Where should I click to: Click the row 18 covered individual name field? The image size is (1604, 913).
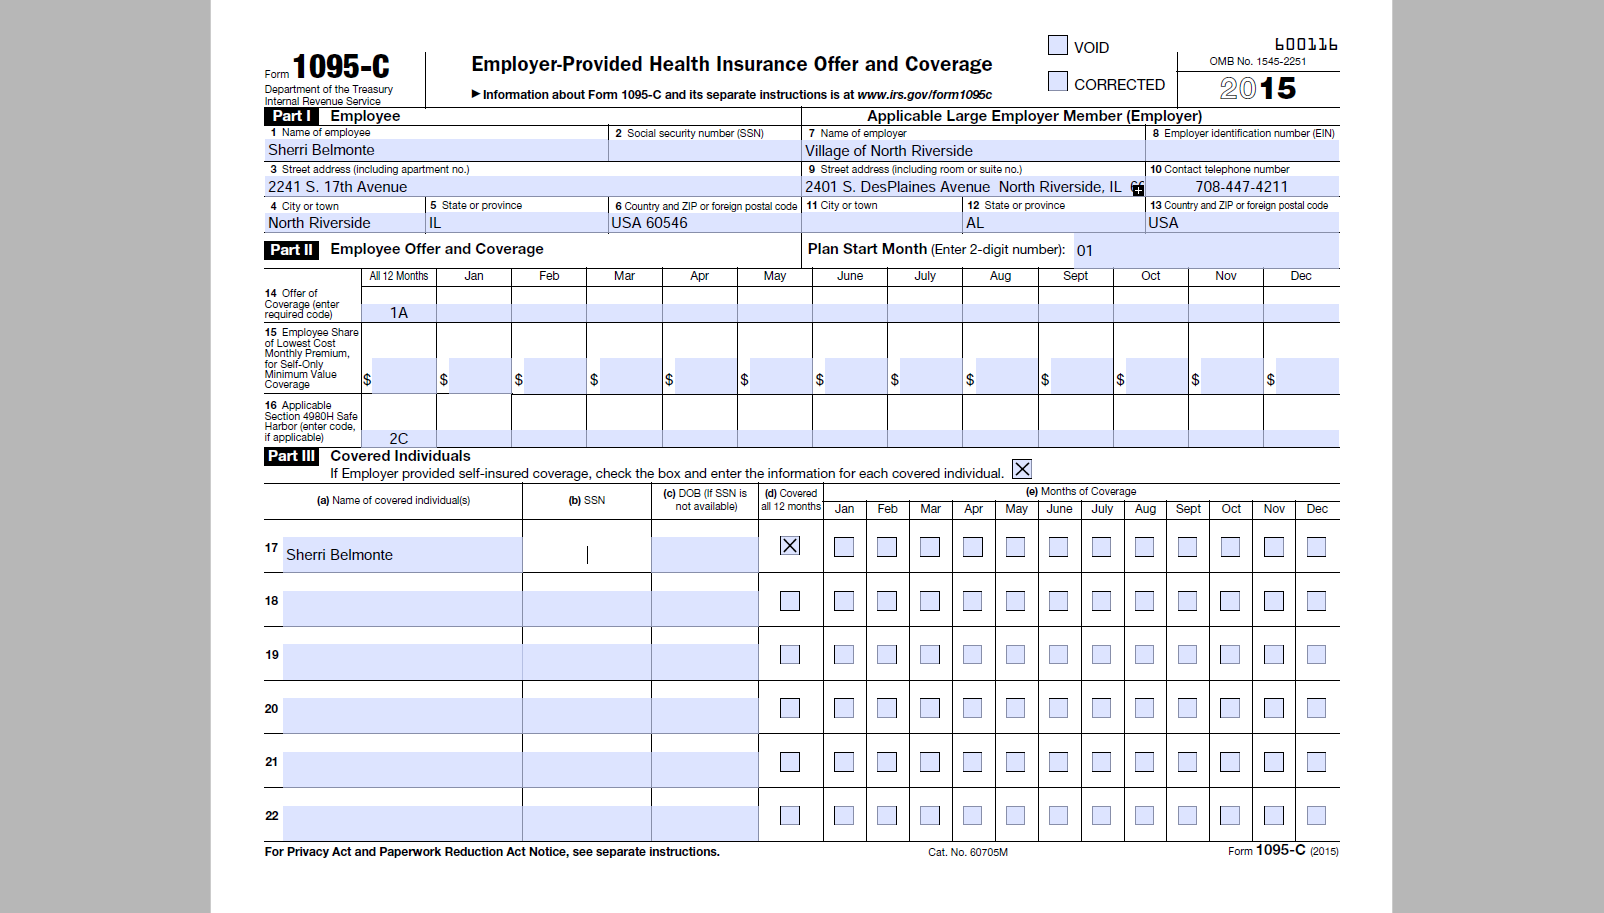[402, 608]
